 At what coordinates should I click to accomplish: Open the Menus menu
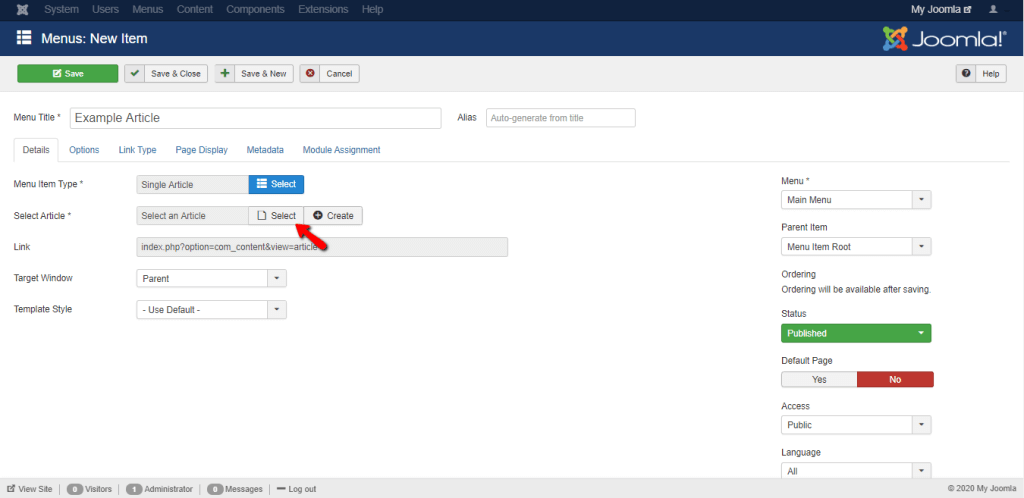[x=148, y=10]
